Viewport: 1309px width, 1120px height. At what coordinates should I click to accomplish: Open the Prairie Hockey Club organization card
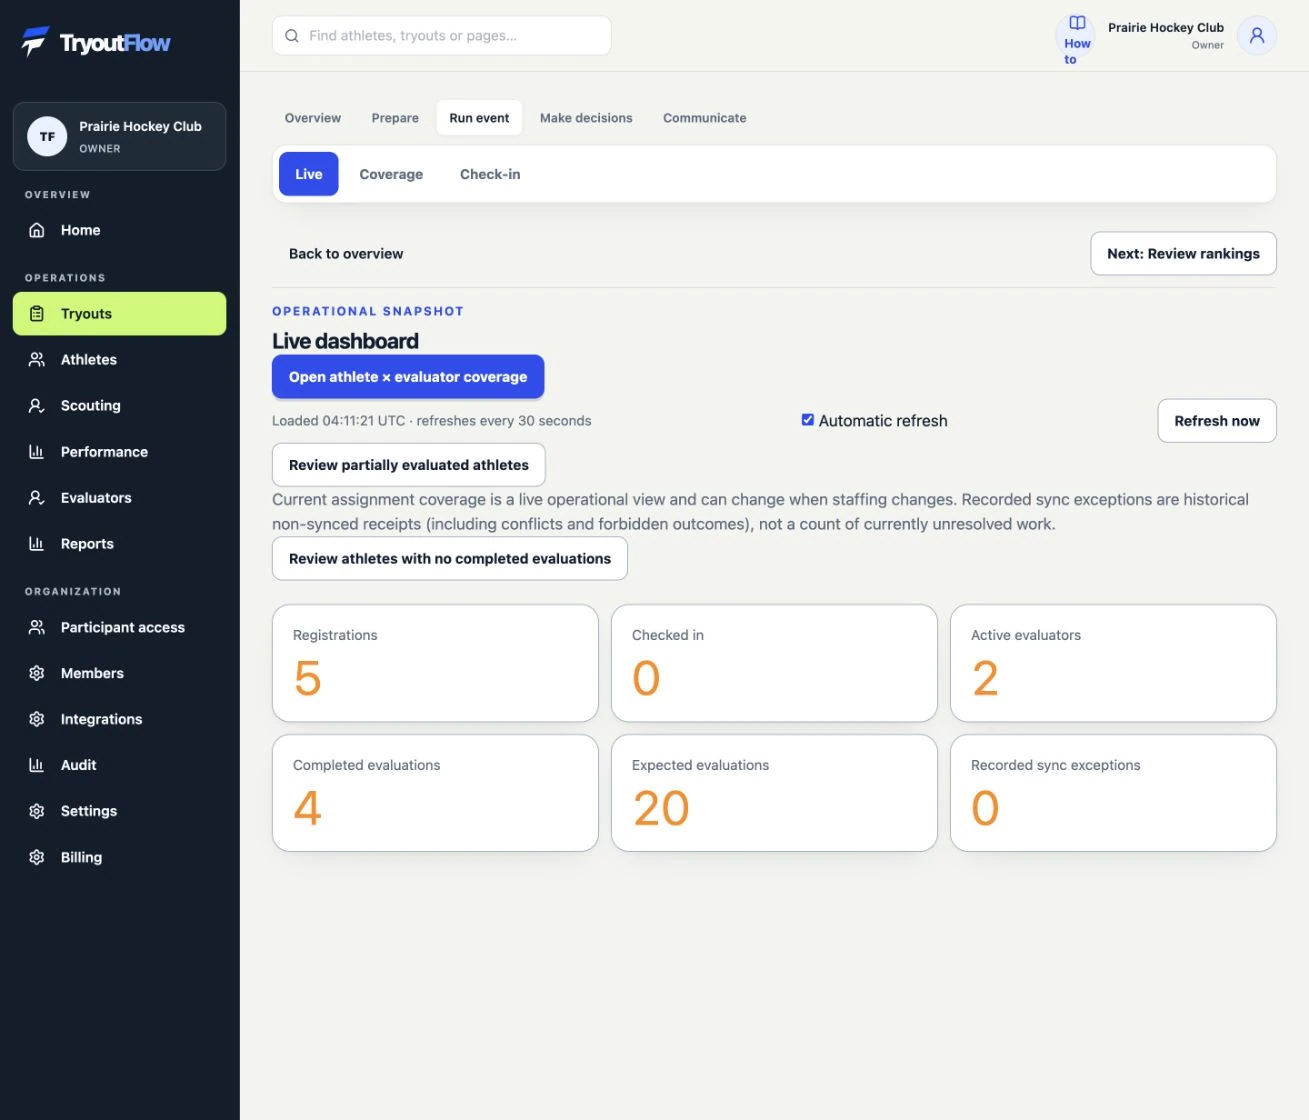(x=119, y=137)
